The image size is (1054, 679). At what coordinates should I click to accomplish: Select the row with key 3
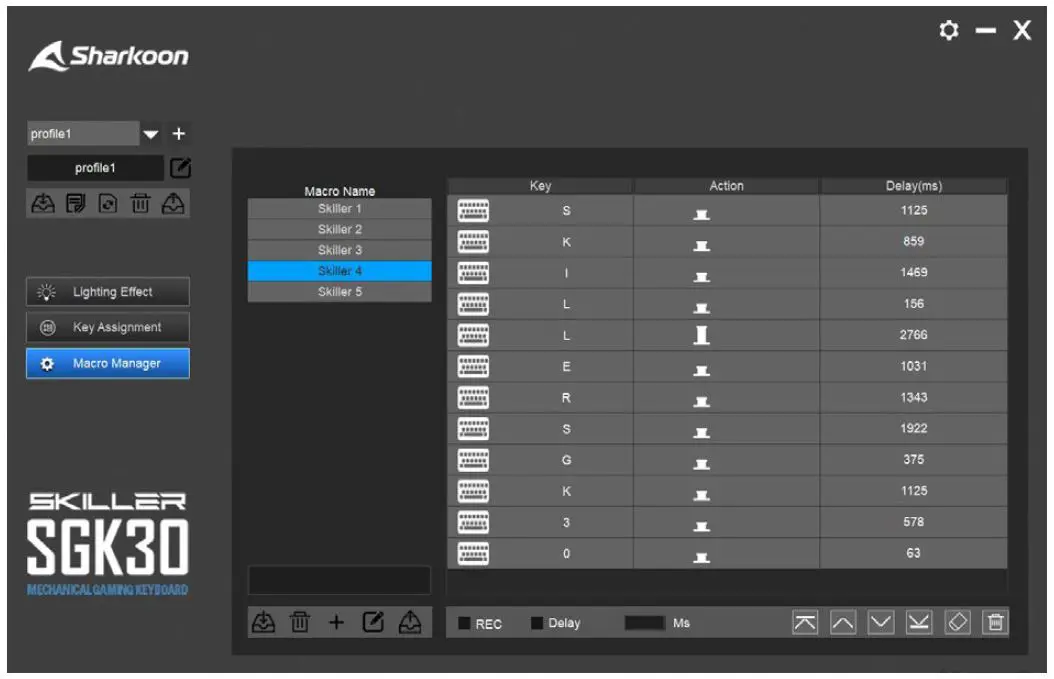coord(727,522)
